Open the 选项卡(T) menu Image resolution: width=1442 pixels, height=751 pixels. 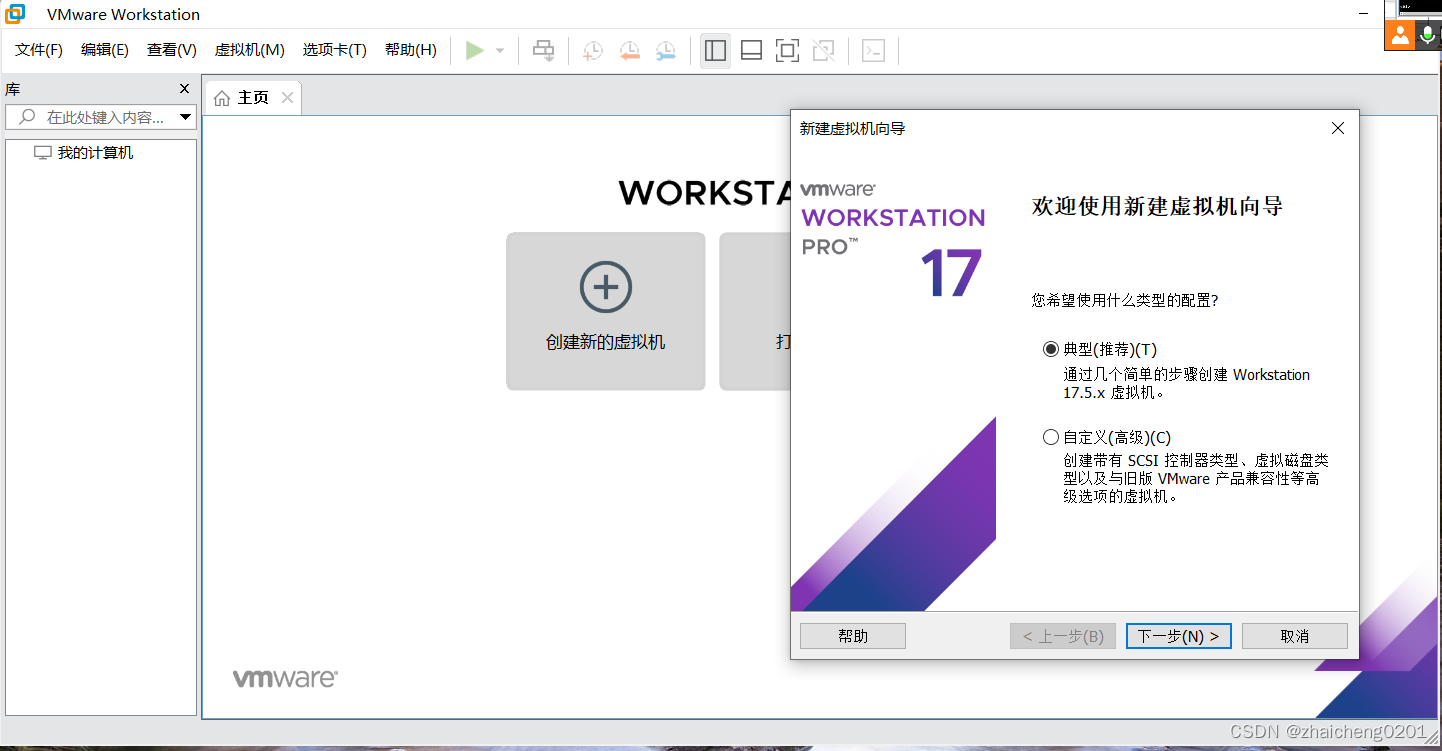click(x=335, y=50)
